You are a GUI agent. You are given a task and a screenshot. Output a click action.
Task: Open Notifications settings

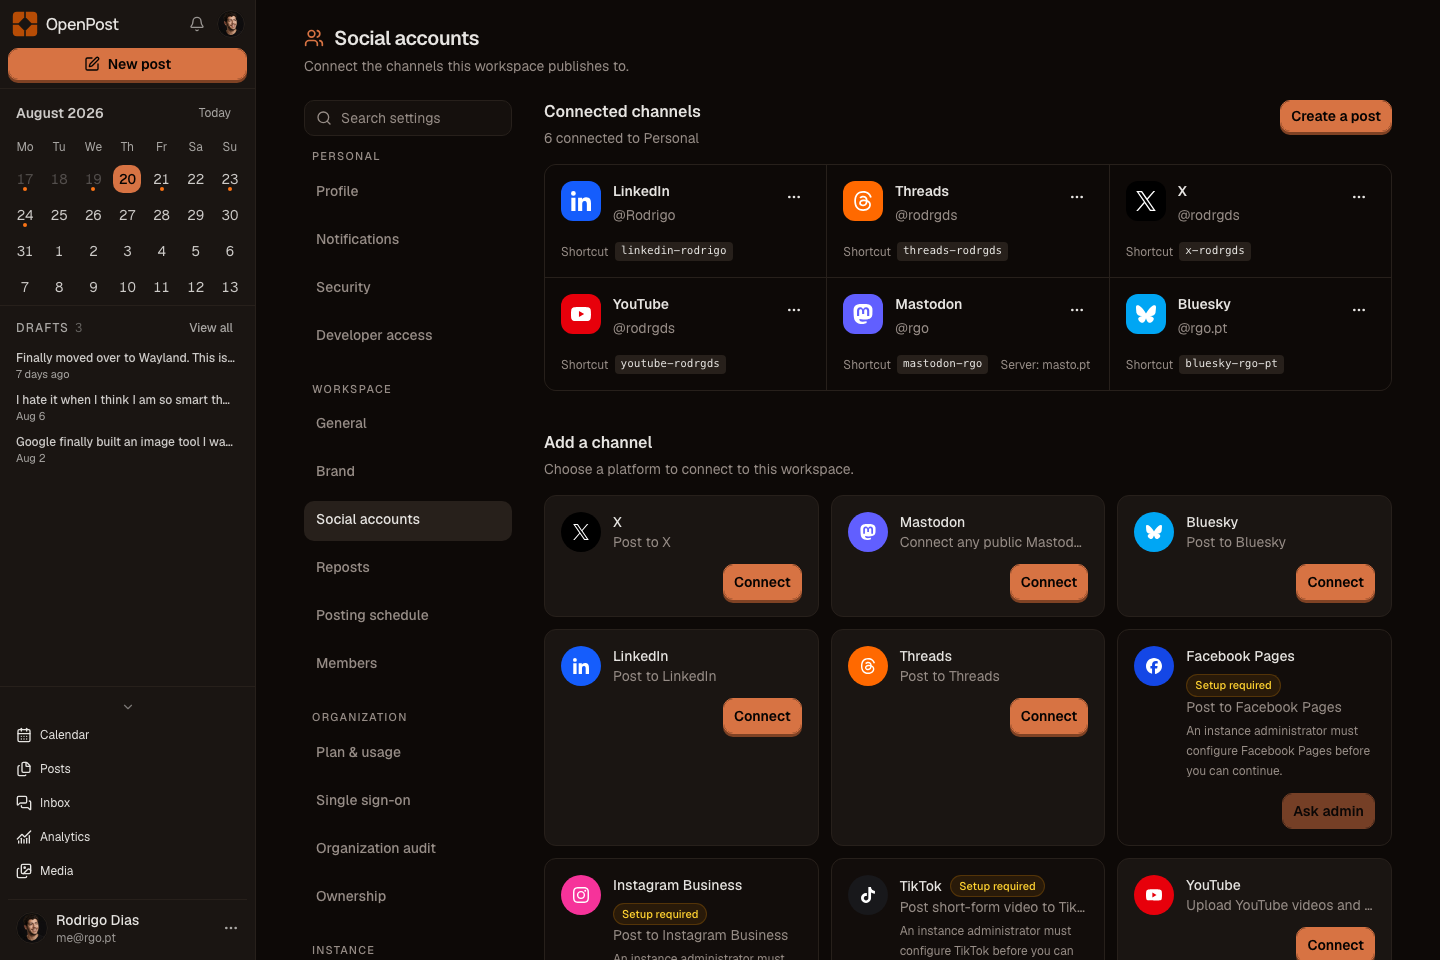point(408,239)
